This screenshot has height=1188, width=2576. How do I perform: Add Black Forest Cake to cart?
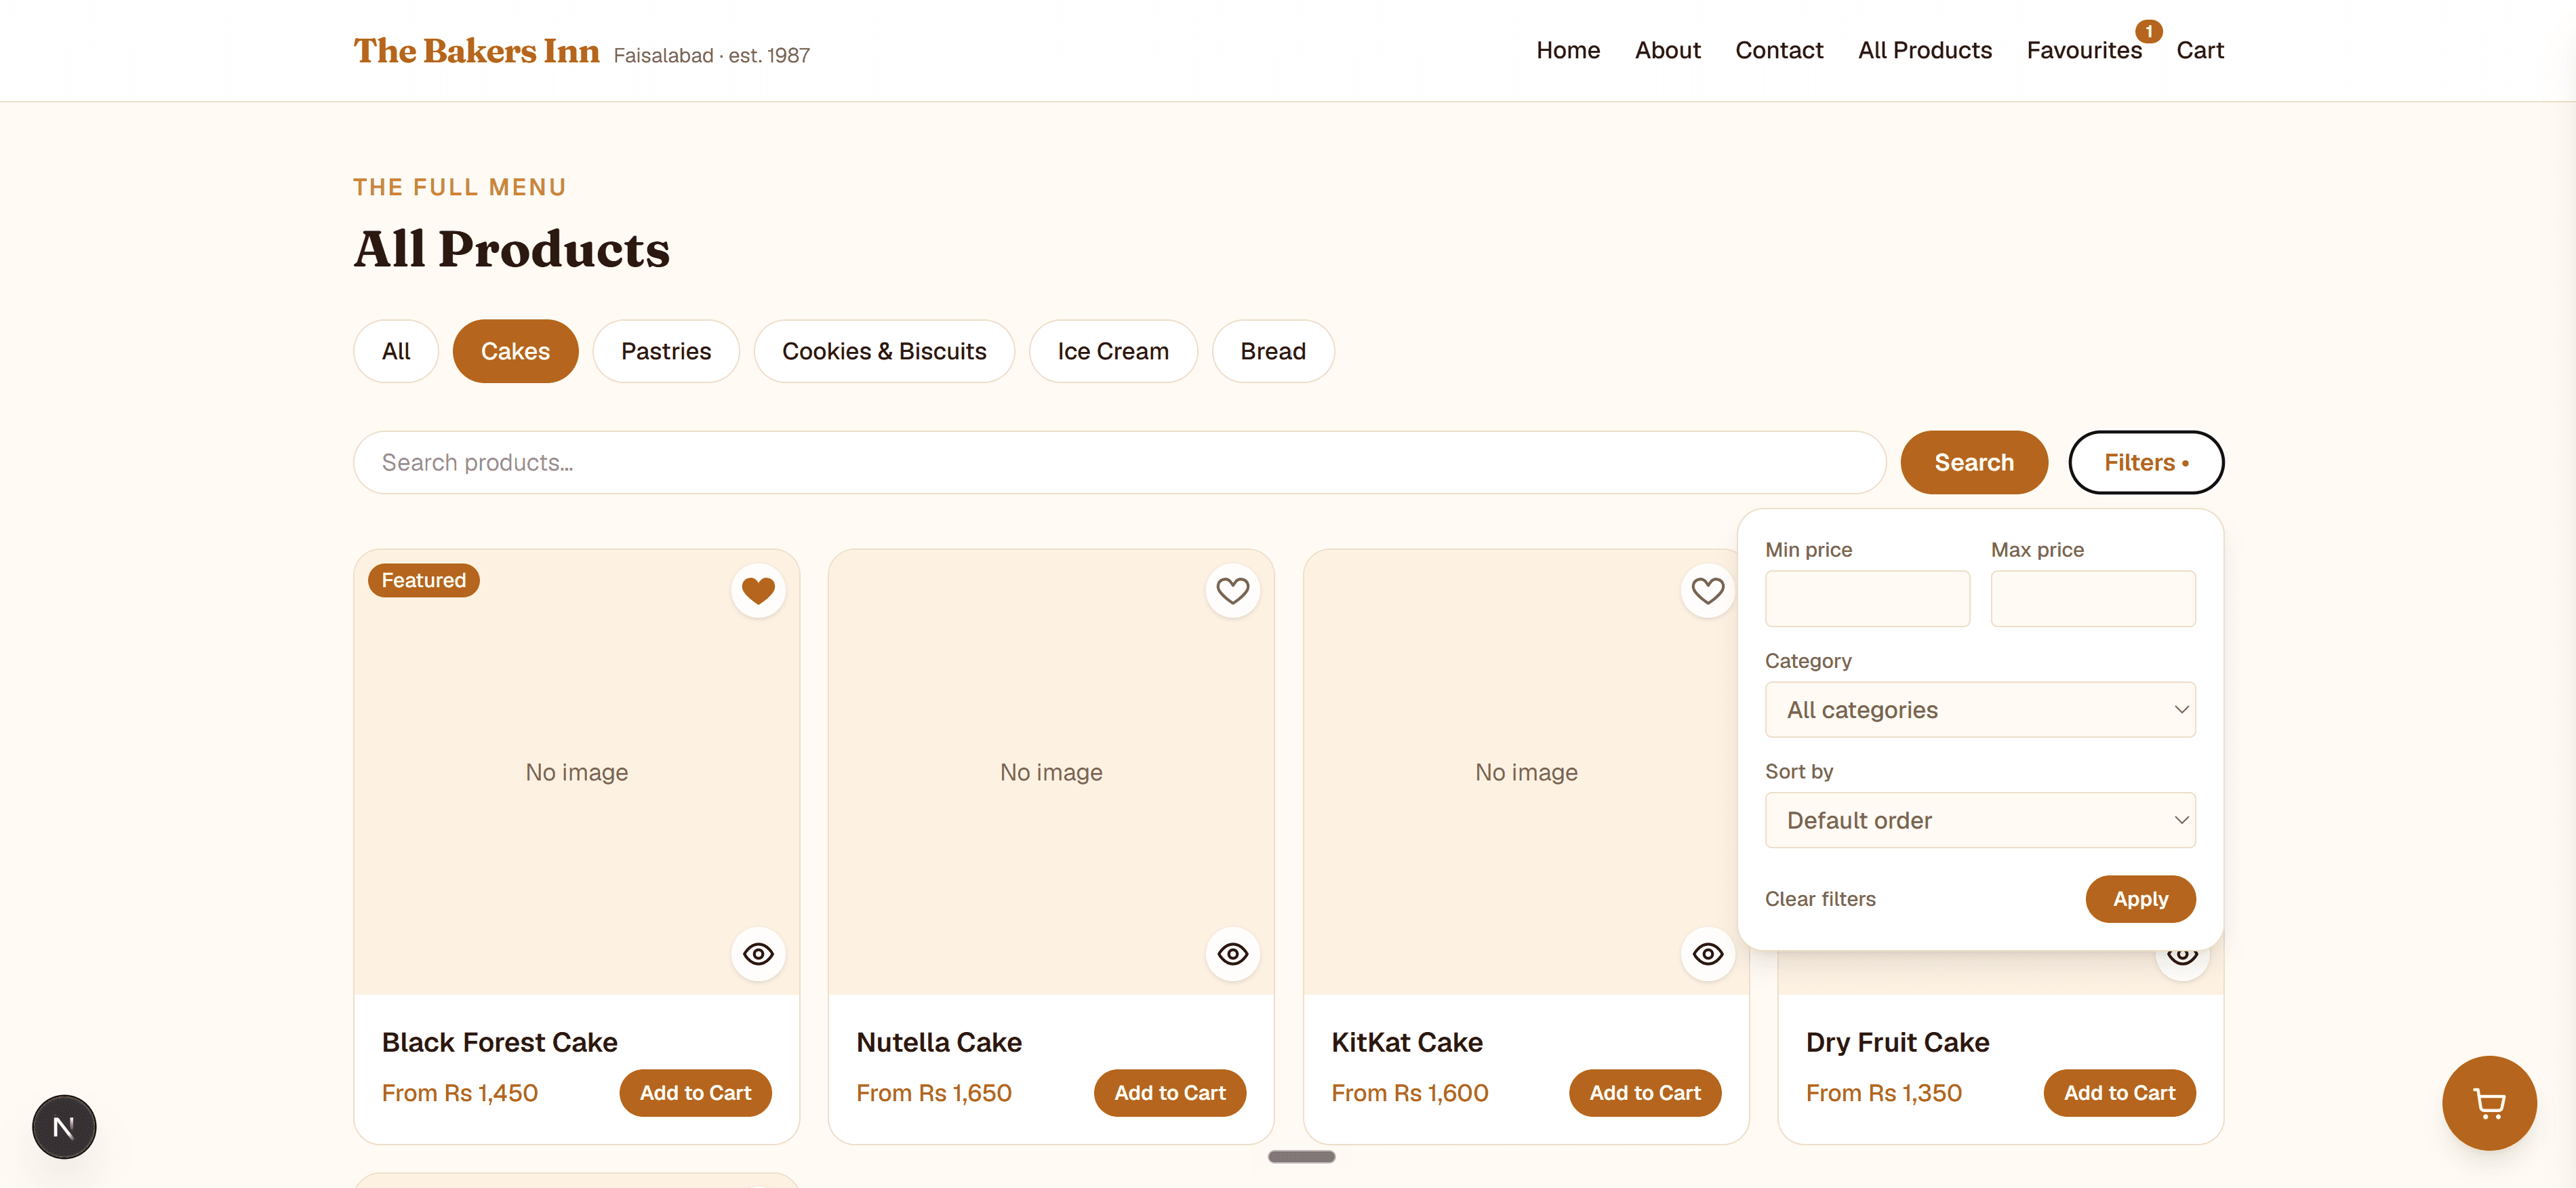695,1093
